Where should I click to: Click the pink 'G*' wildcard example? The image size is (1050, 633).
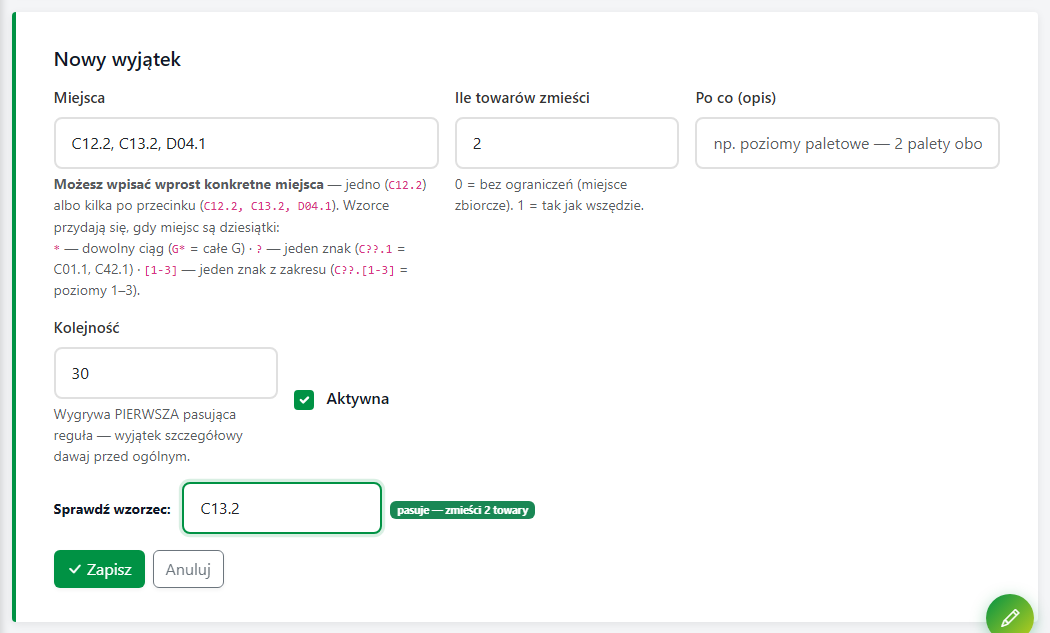click(177, 249)
